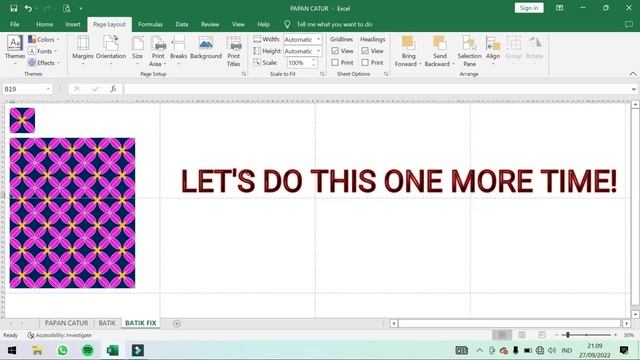This screenshot has height=360, width=640.
Task: Switch to the Home tab
Action: coord(44,24)
